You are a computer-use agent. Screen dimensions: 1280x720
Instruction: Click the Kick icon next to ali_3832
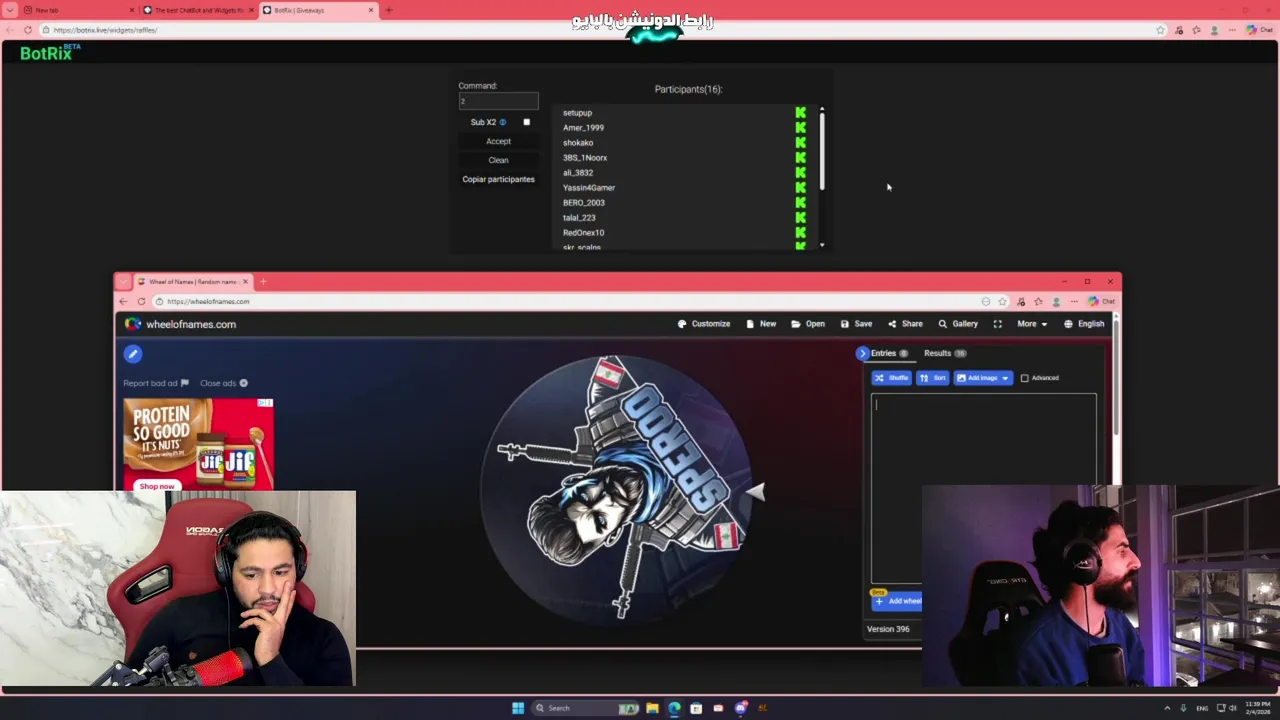point(800,173)
